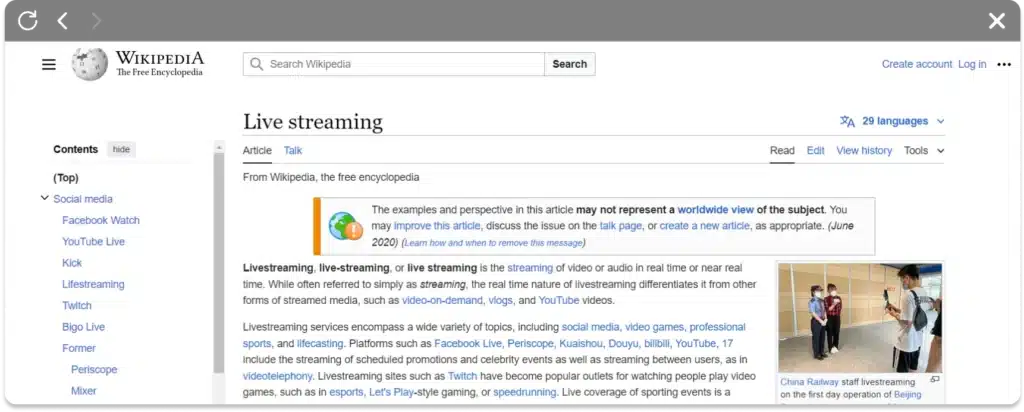Image resolution: width=1024 pixels, height=412 pixels.
Task: Collapse the Social media contents section
Action: 44,198
